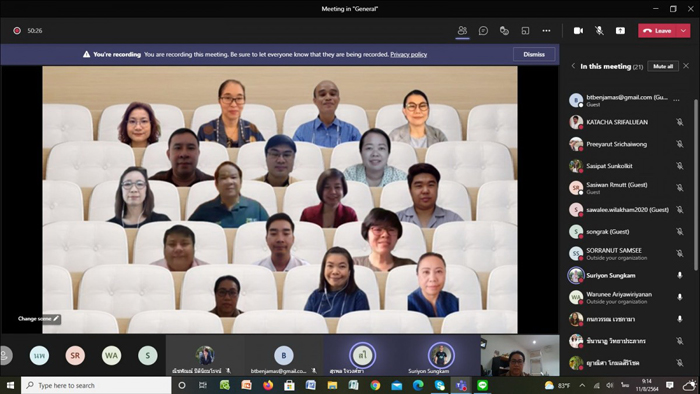Collapse the In this meeting panel chevron

coord(573,66)
